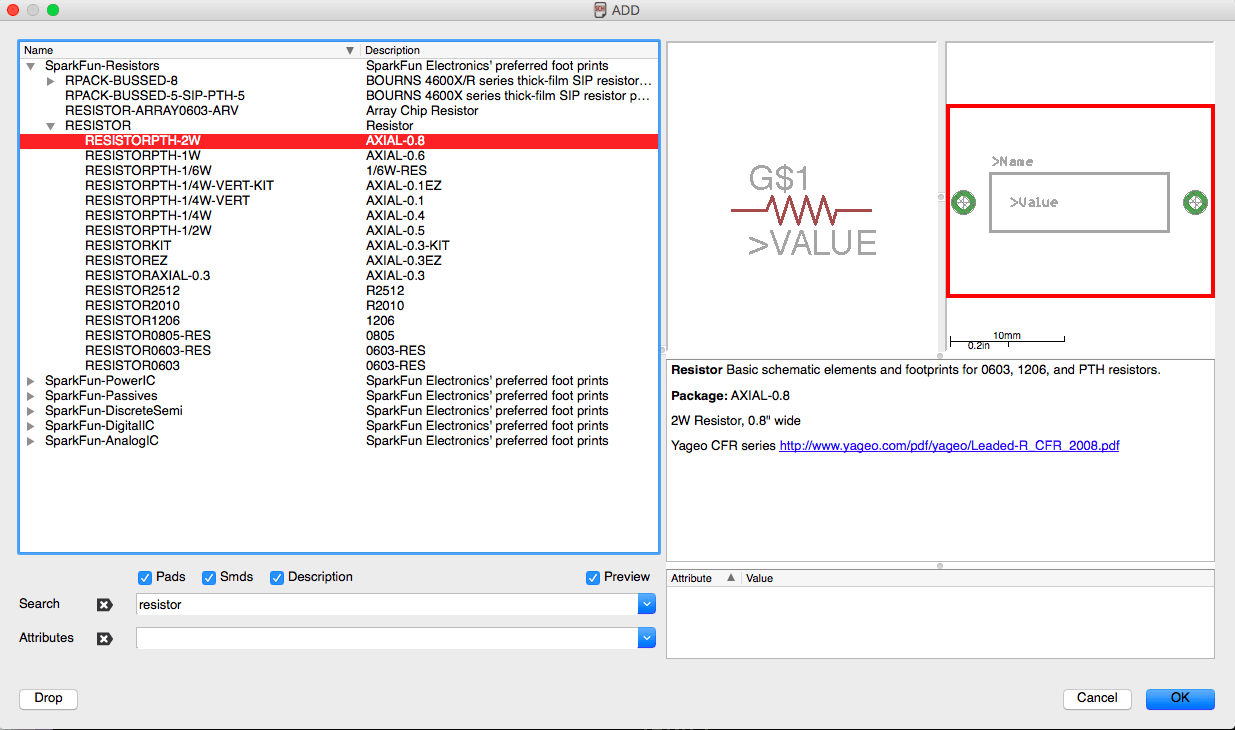Expand the SparkFun-PowerIC library
Viewport: 1235px width, 730px height.
(x=30, y=380)
